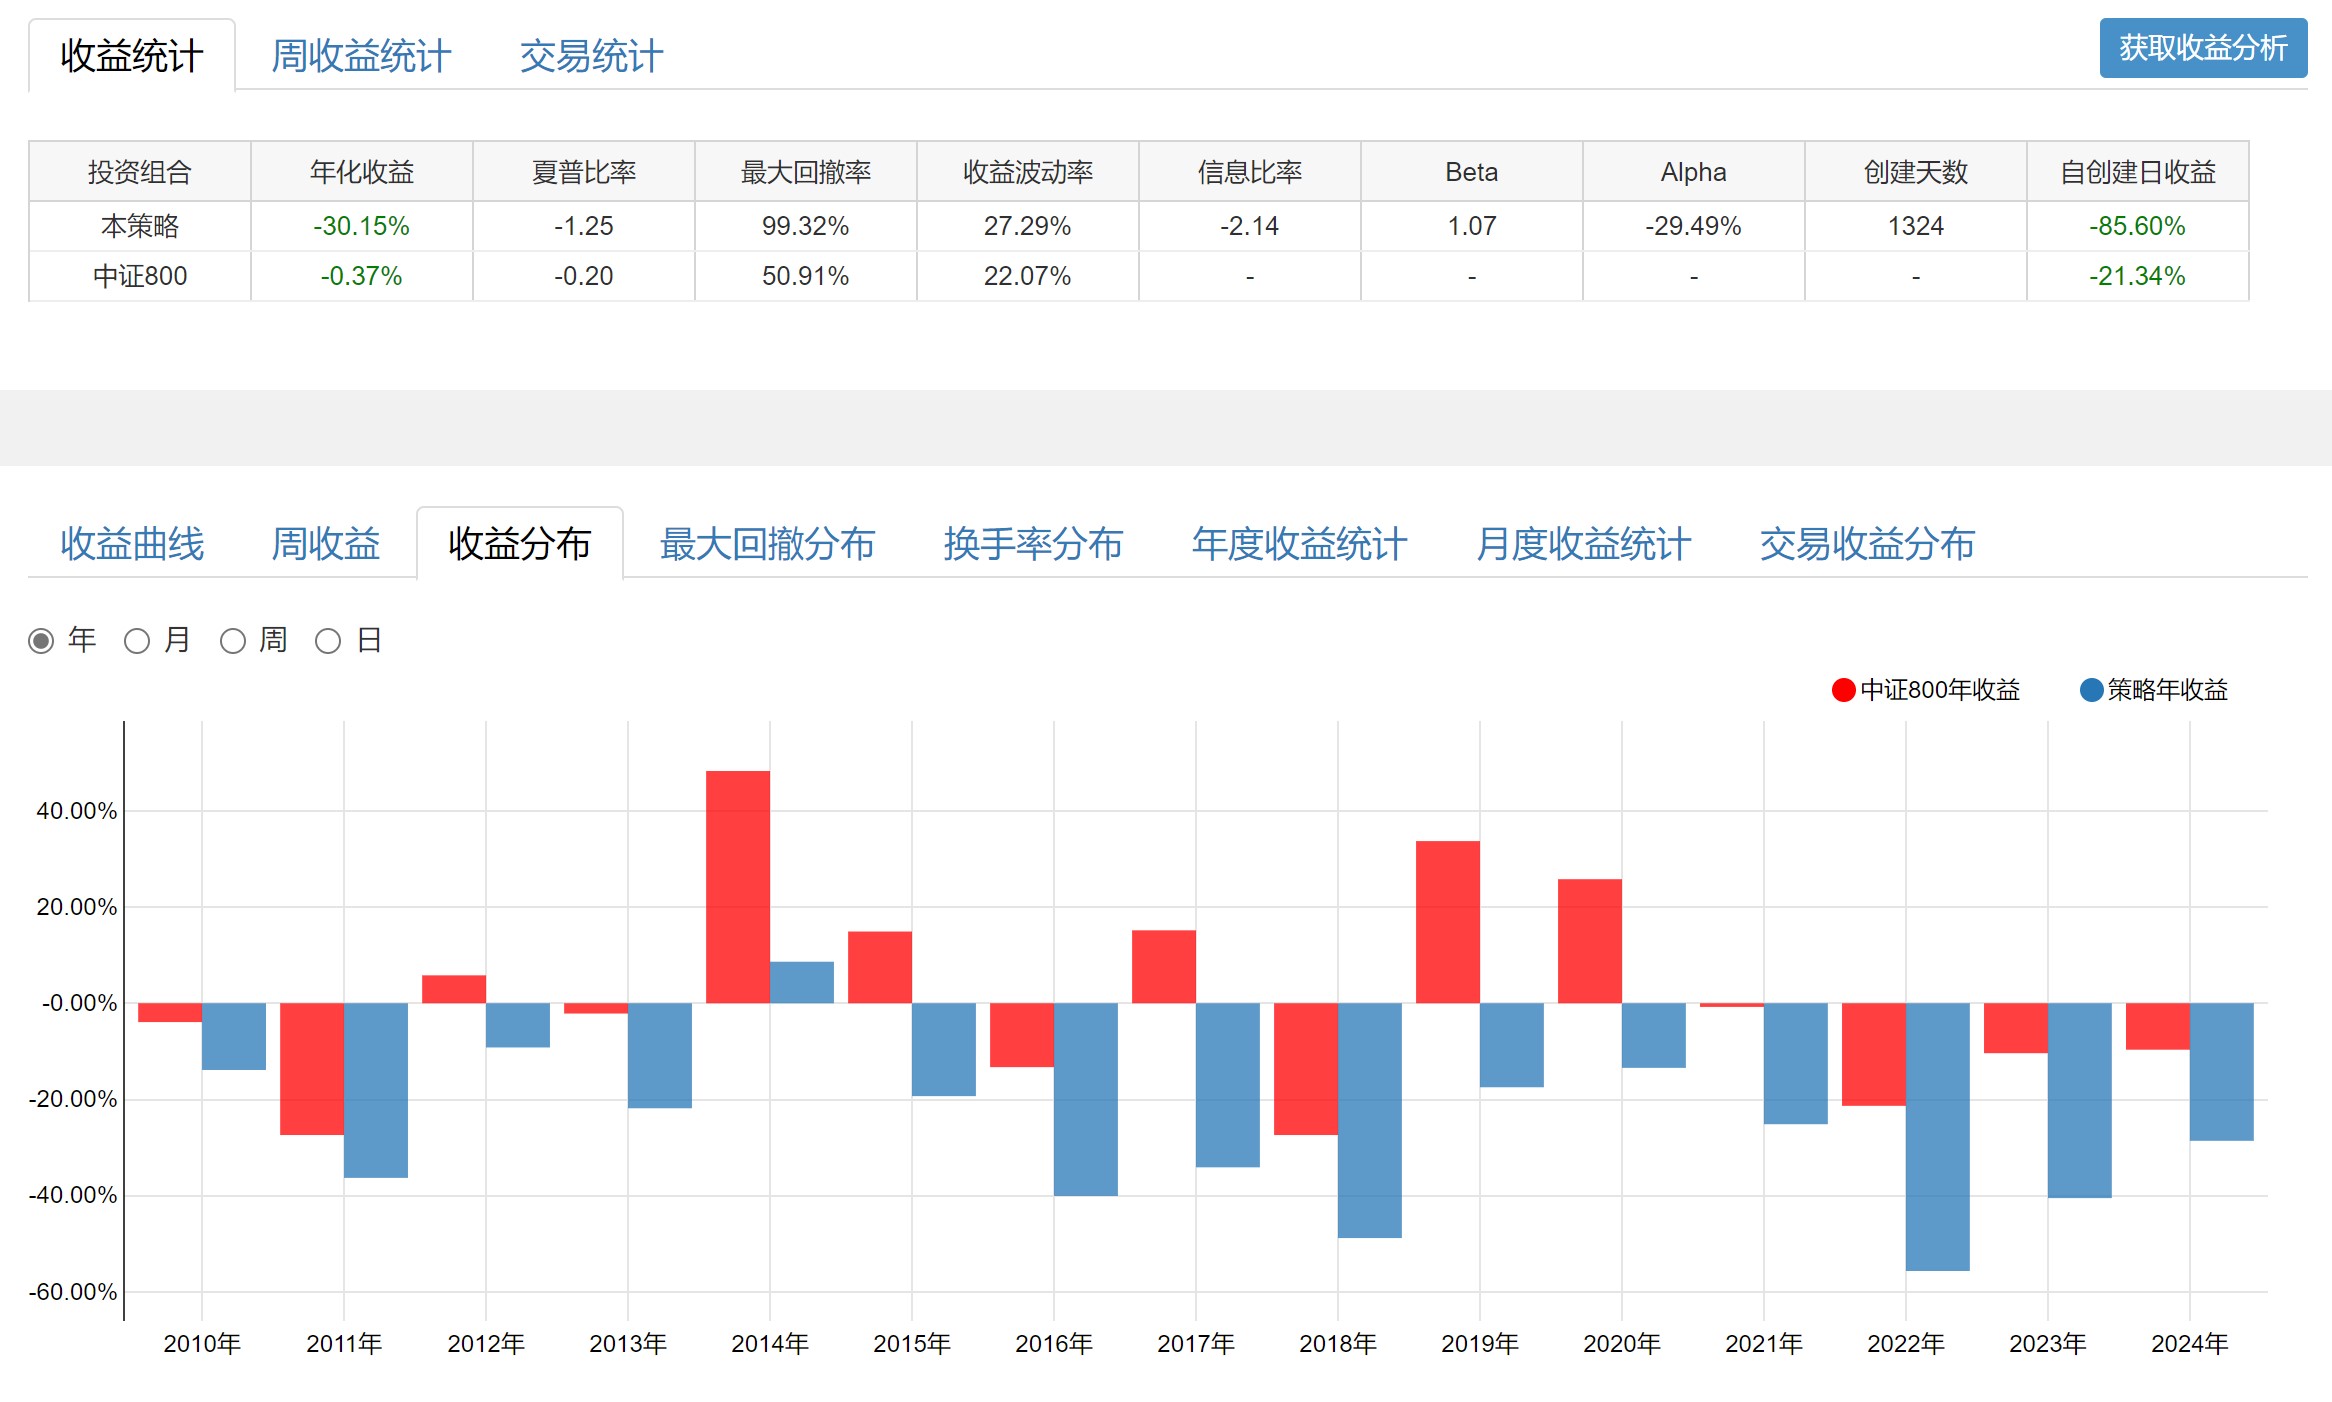Select the 年 radio button
The image size is (2332, 1402).
pyautogui.click(x=41, y=641)
